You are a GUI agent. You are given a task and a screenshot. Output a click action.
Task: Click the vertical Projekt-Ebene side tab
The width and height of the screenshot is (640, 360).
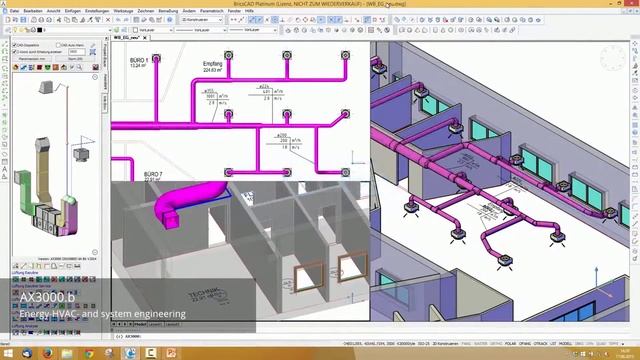coord(105,56)
